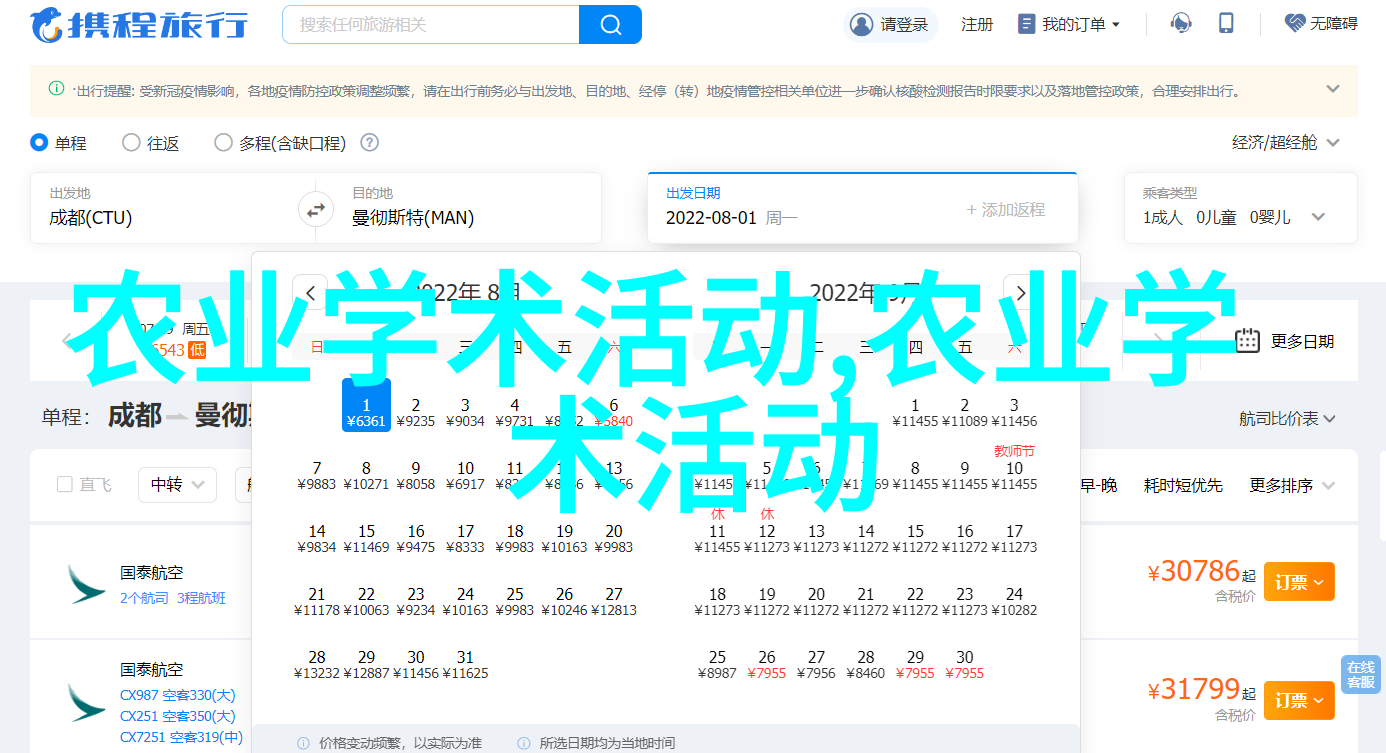The height and width of the screenshot is (753, 1386).
Task: Click the mobile phone app icon
Action: click(x=1227, y=24)
